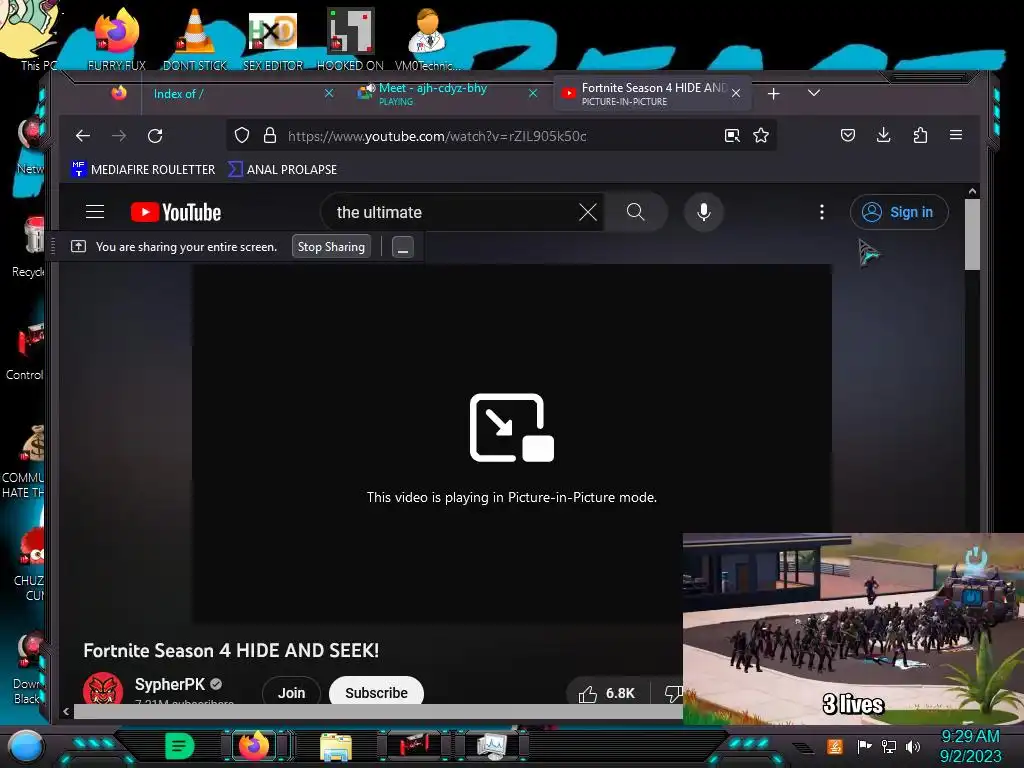Image resolution: width=1024 pixels, height=768 pixels.
Task: Clear the YouTube search text
Action: [x=588, y=212]
